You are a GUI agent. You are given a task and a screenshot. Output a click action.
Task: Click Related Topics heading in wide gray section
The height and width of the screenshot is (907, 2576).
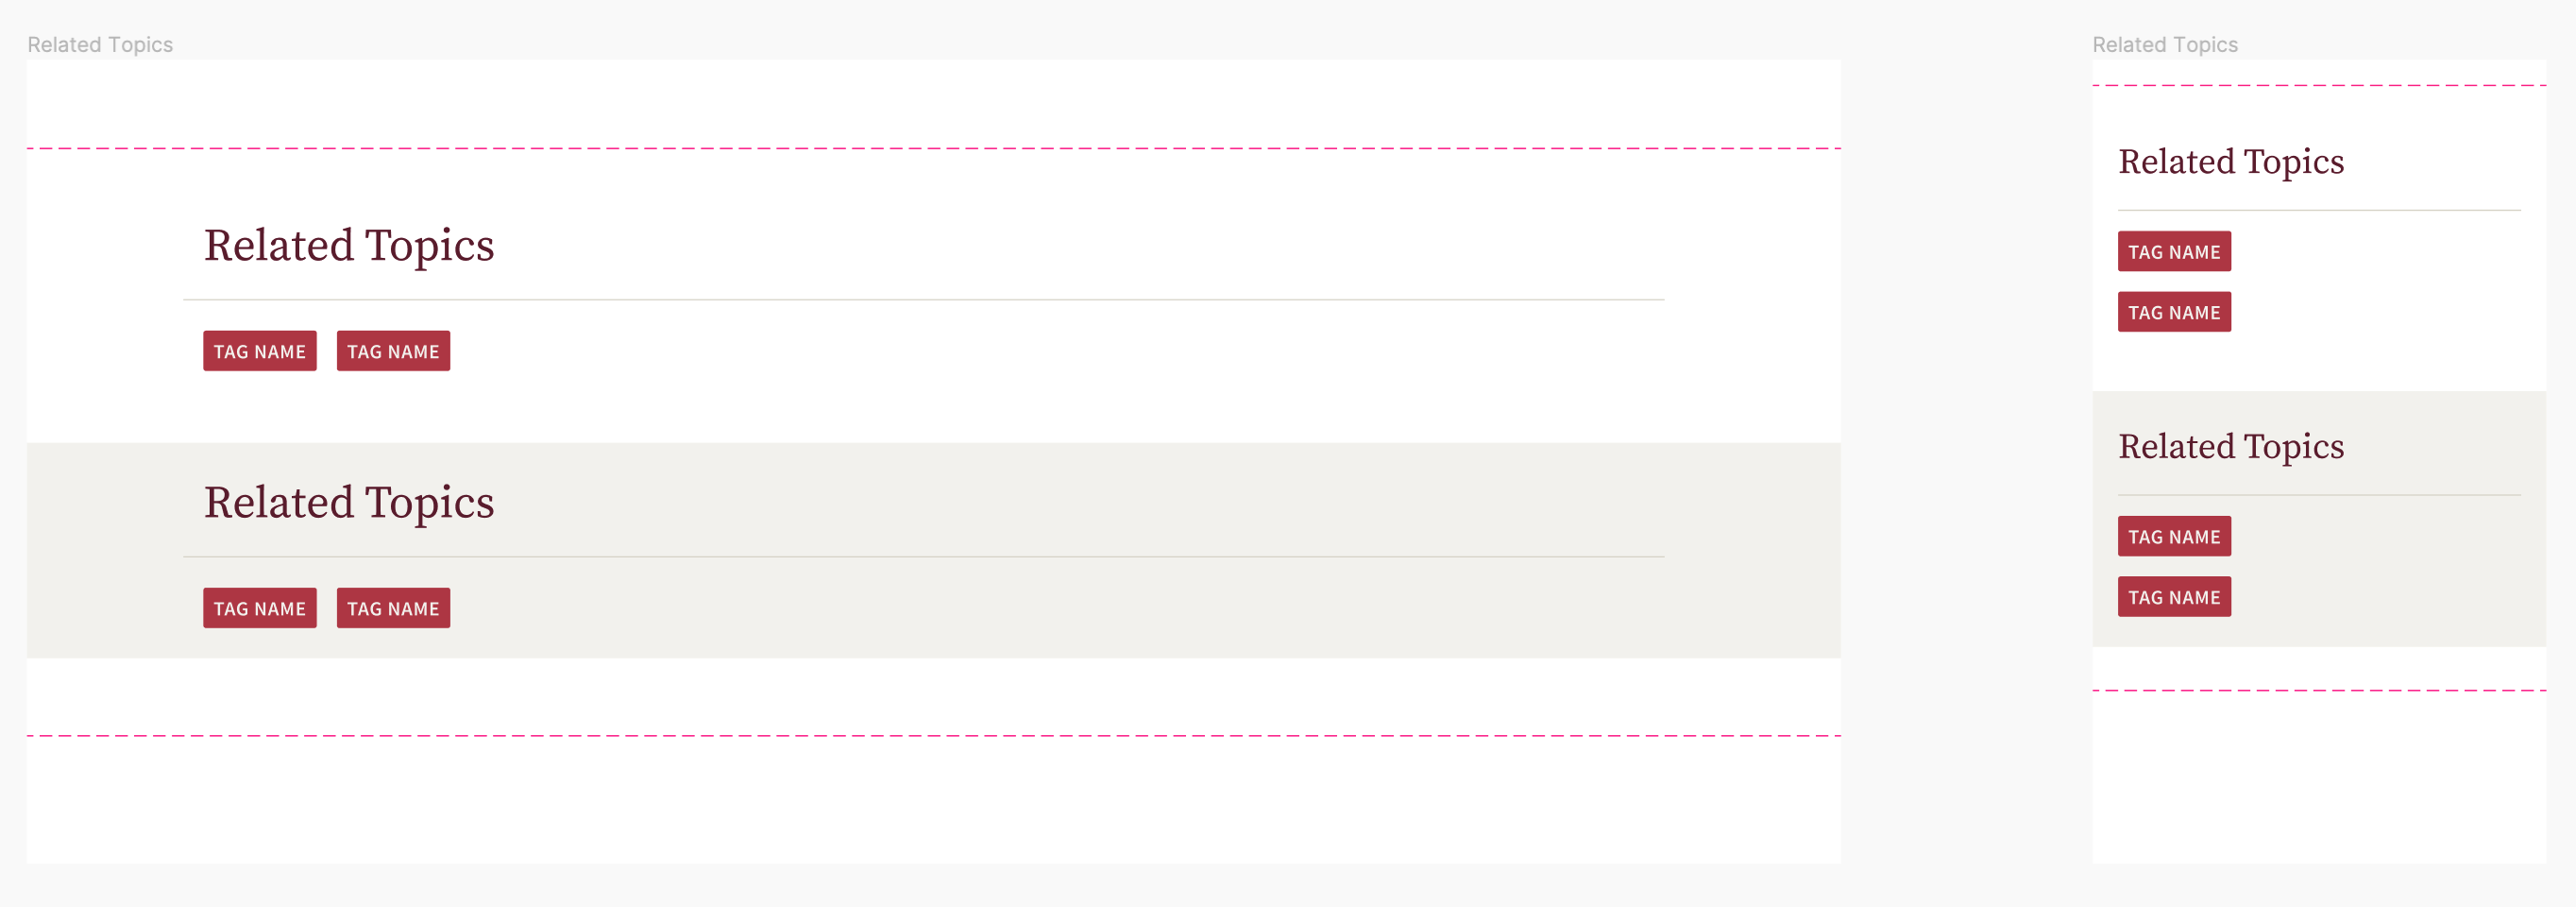pos(349,503)
